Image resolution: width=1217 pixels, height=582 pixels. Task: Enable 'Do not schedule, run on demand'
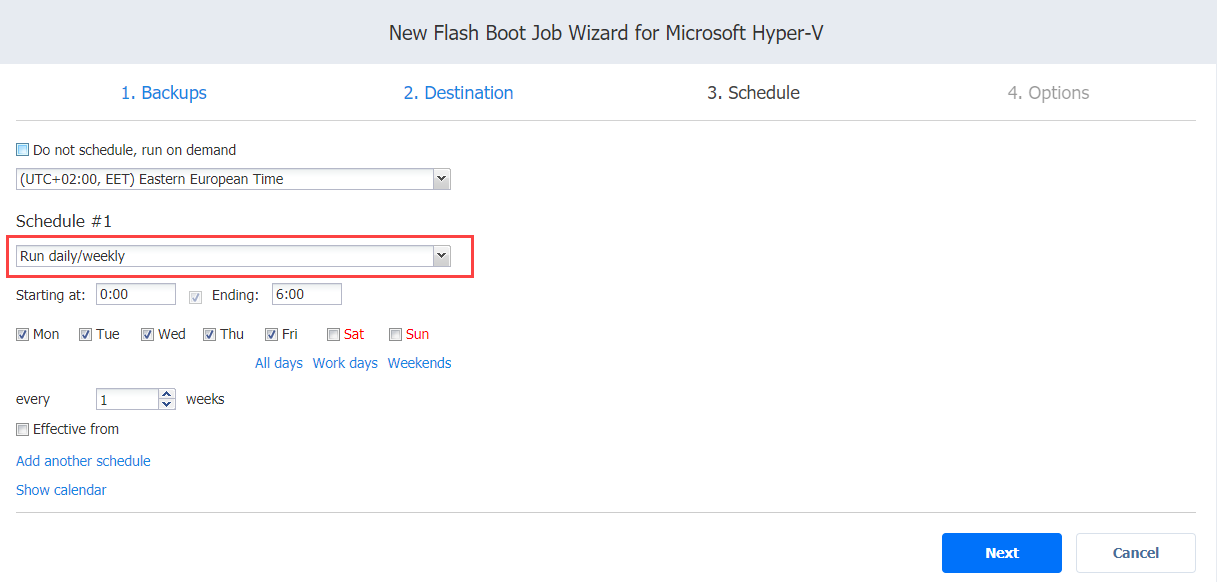click(x=23, y=151)
